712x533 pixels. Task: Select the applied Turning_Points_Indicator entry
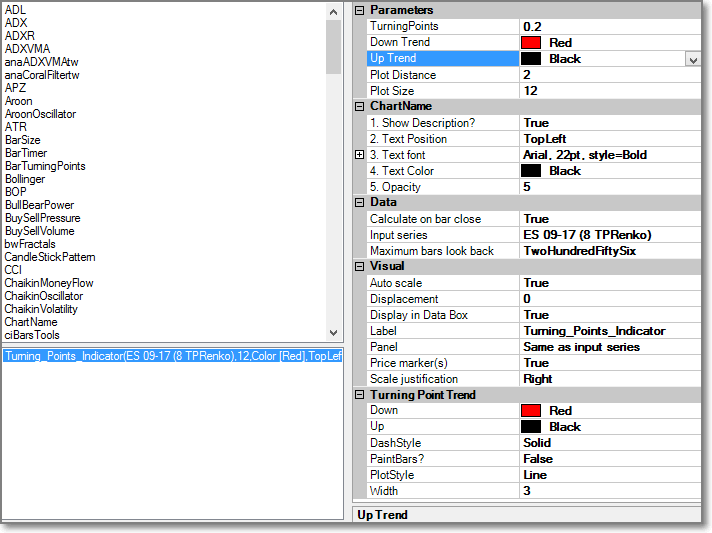click(x=172, y=356)
